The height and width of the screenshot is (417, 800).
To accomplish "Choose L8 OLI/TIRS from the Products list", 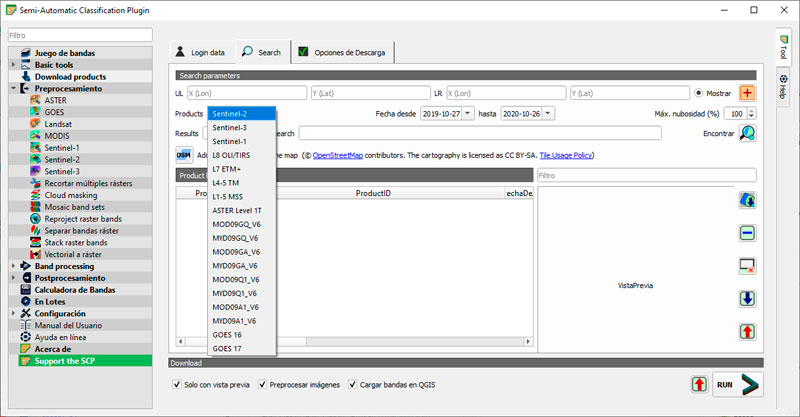I will [242, 155].
